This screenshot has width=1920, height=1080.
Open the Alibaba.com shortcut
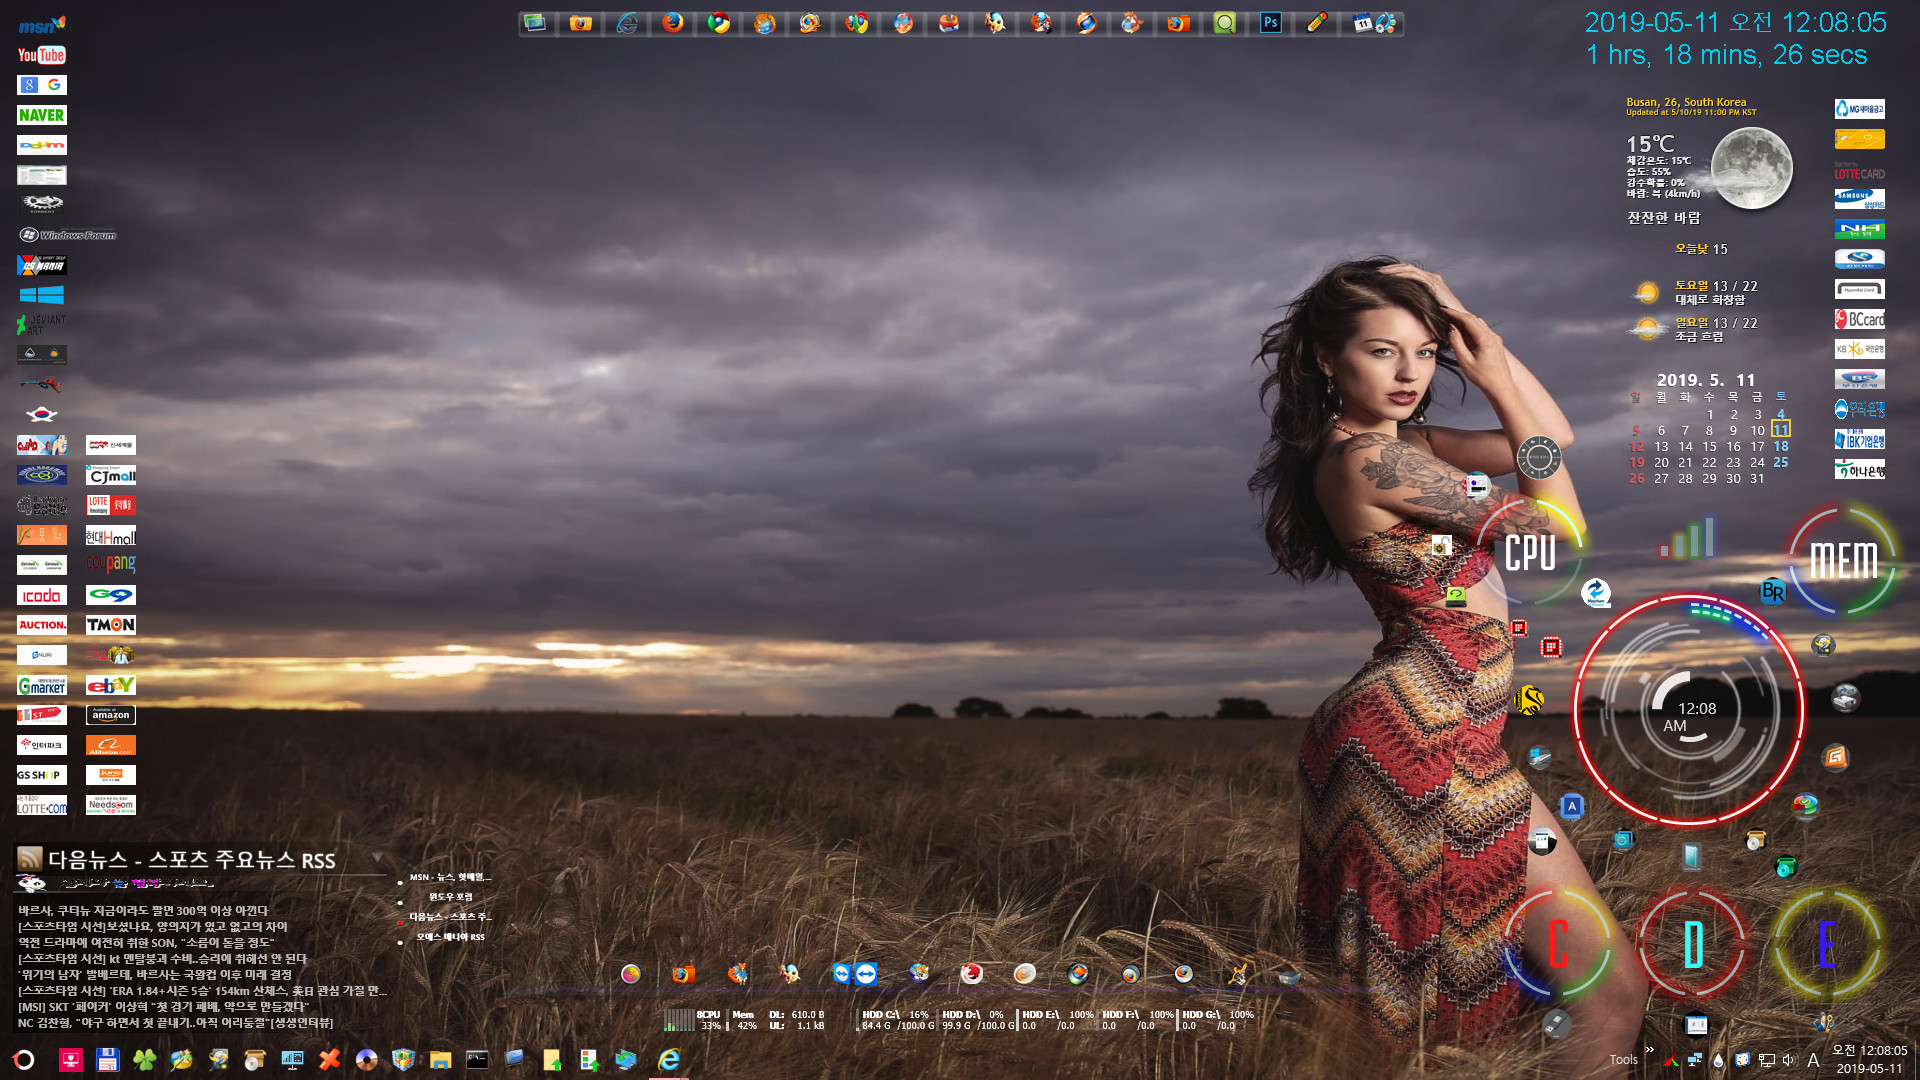(x=111, y=745)
